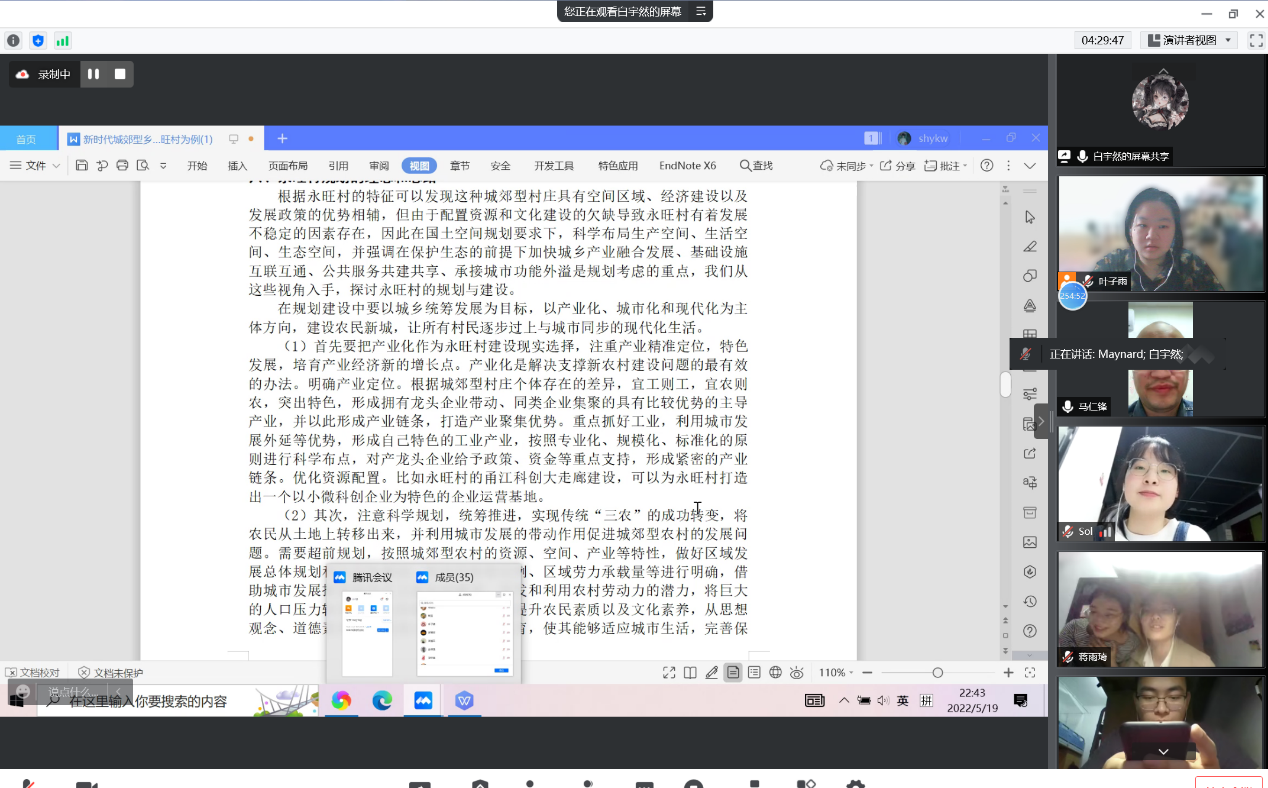Open the 查找 search tool
The width and height of the screenshot is (1268, 788).
point(756,166)
